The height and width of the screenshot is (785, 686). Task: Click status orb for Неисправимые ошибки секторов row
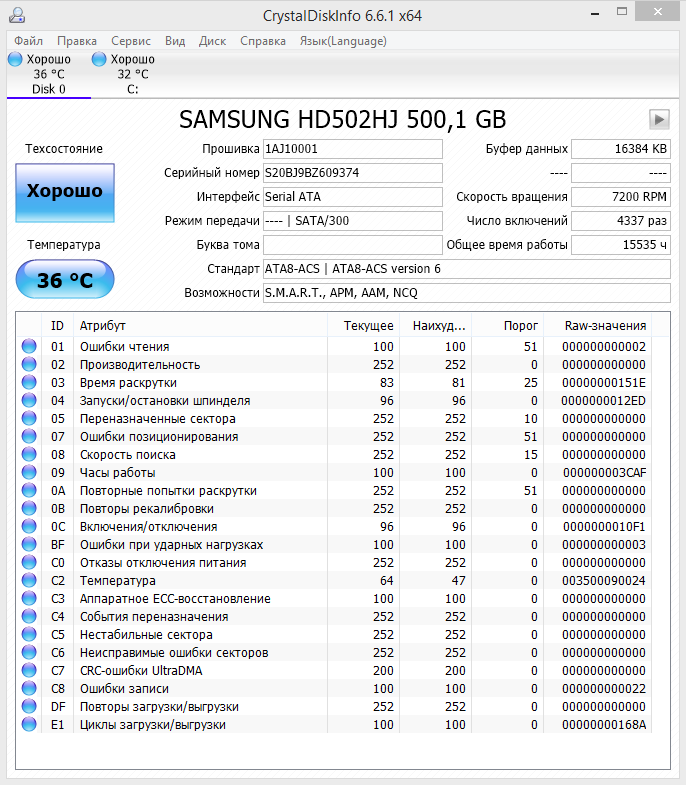29,653
